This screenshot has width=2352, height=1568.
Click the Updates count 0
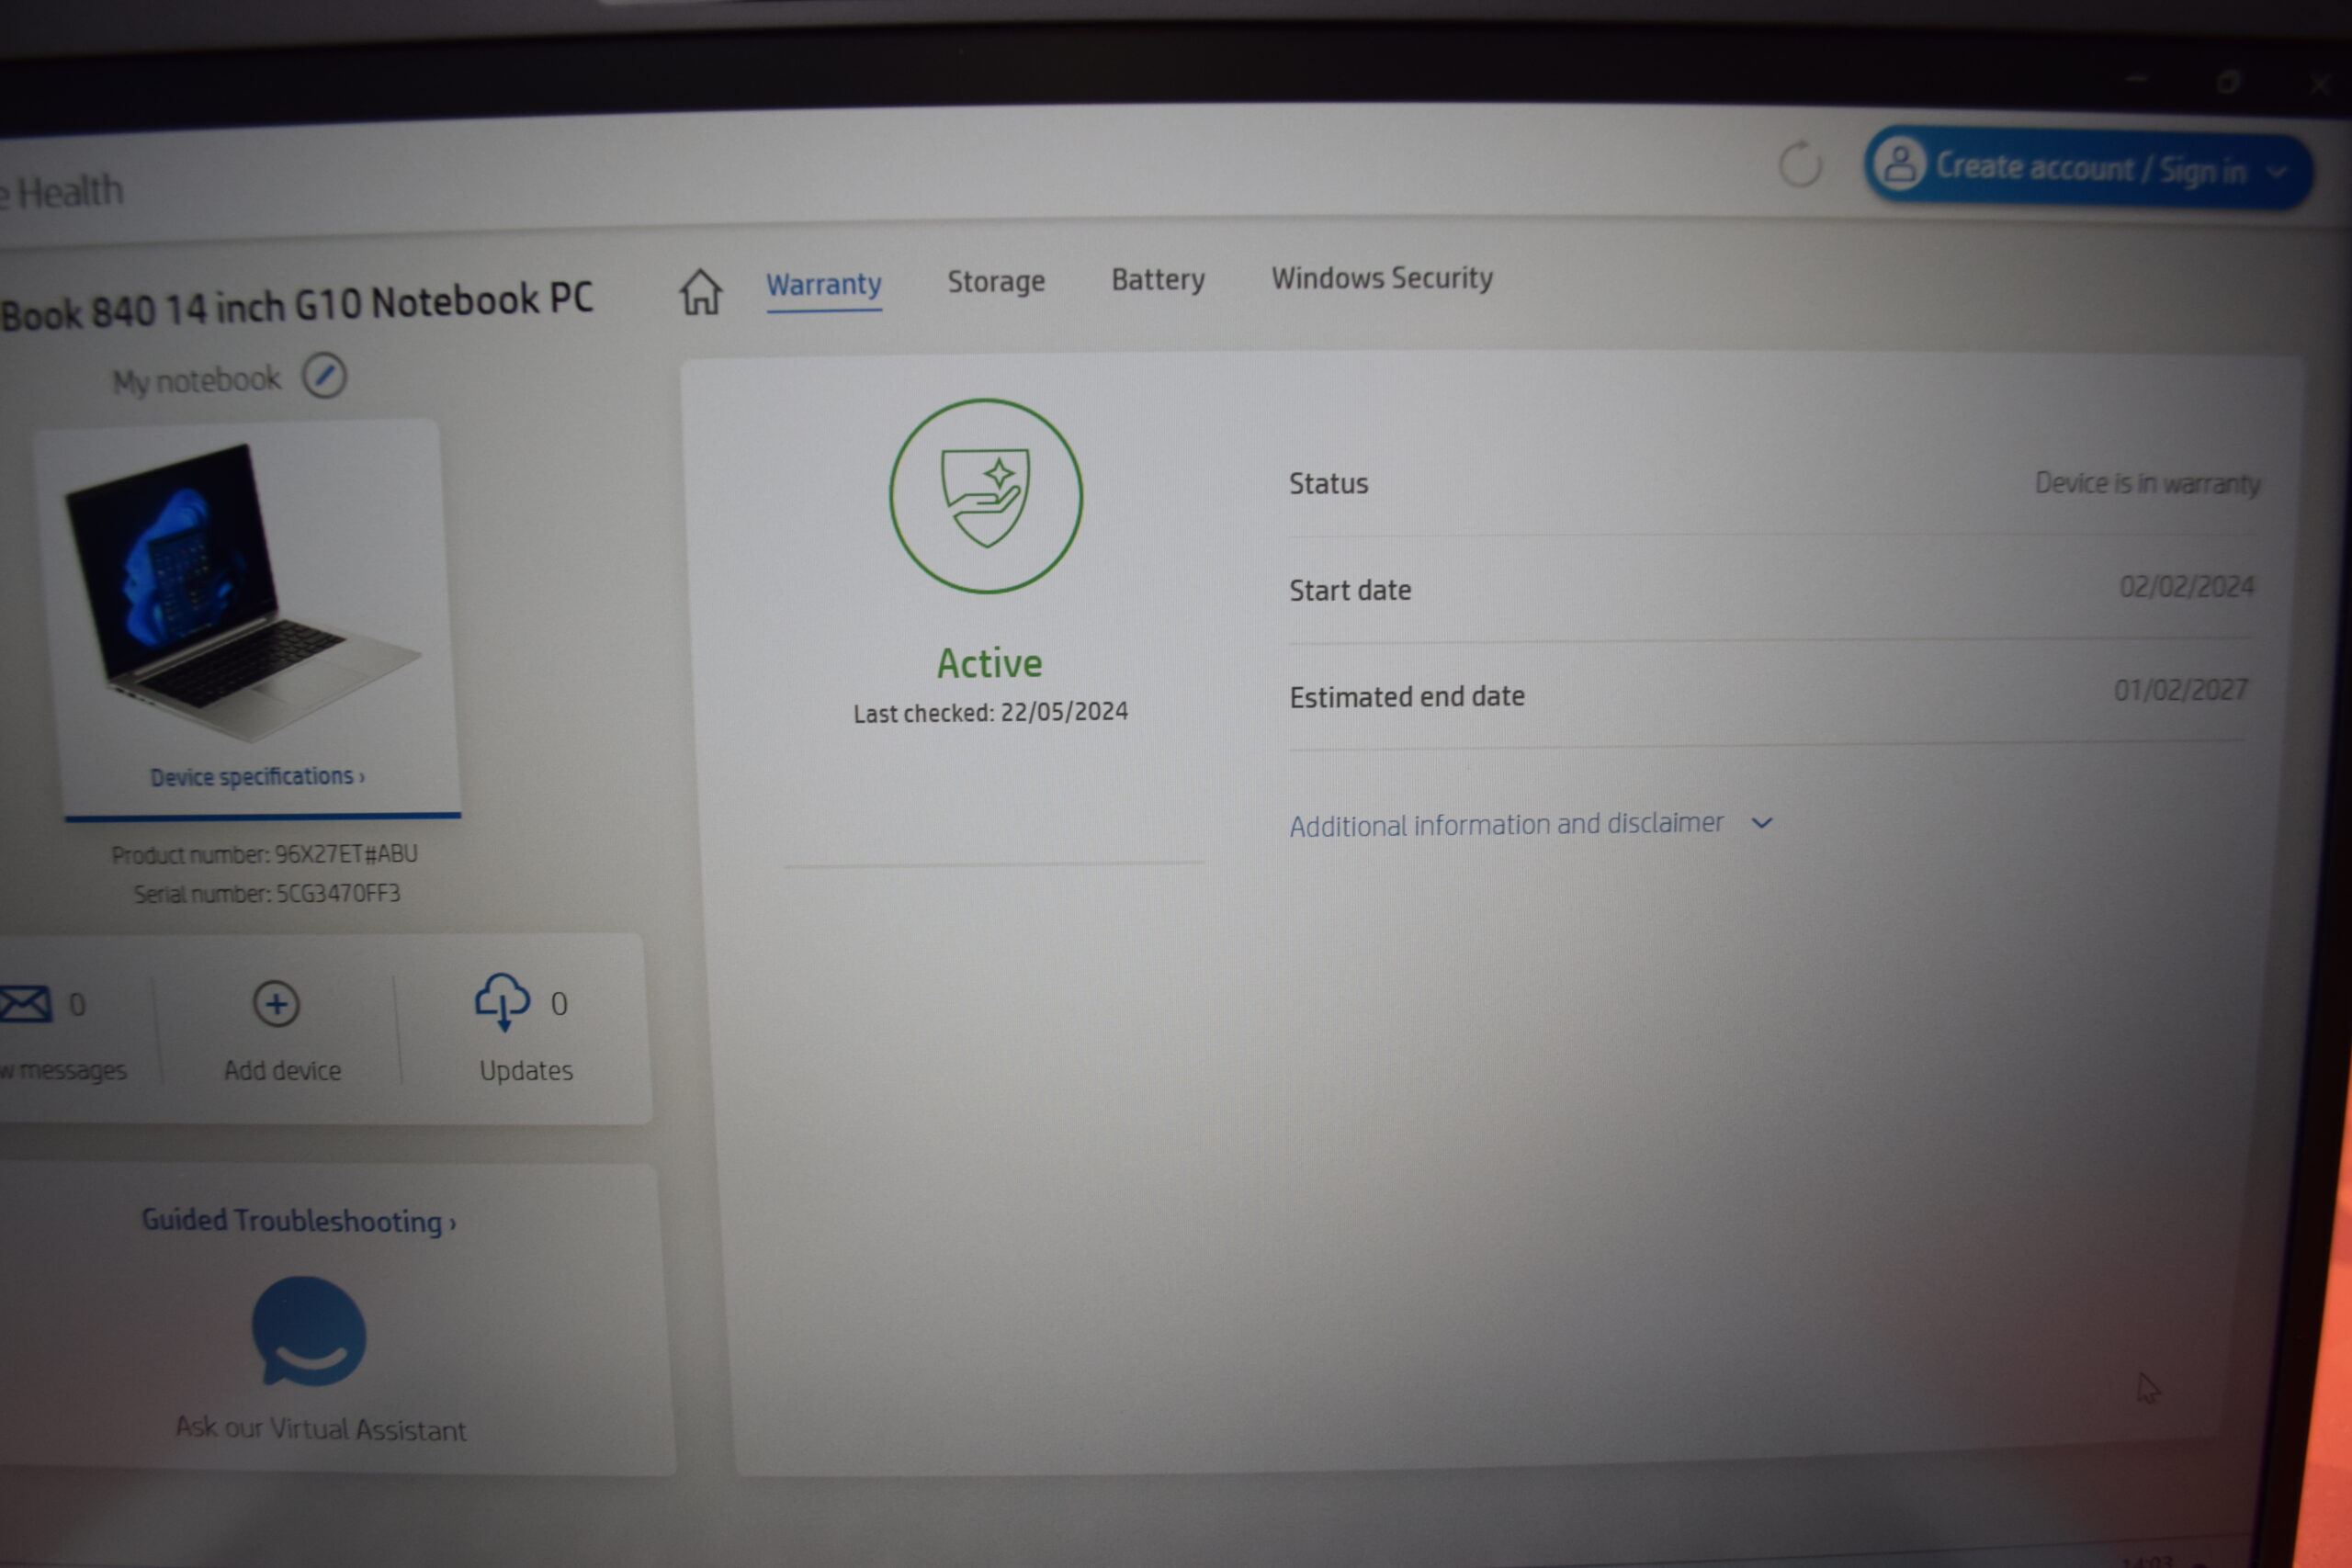[559, 1004]
